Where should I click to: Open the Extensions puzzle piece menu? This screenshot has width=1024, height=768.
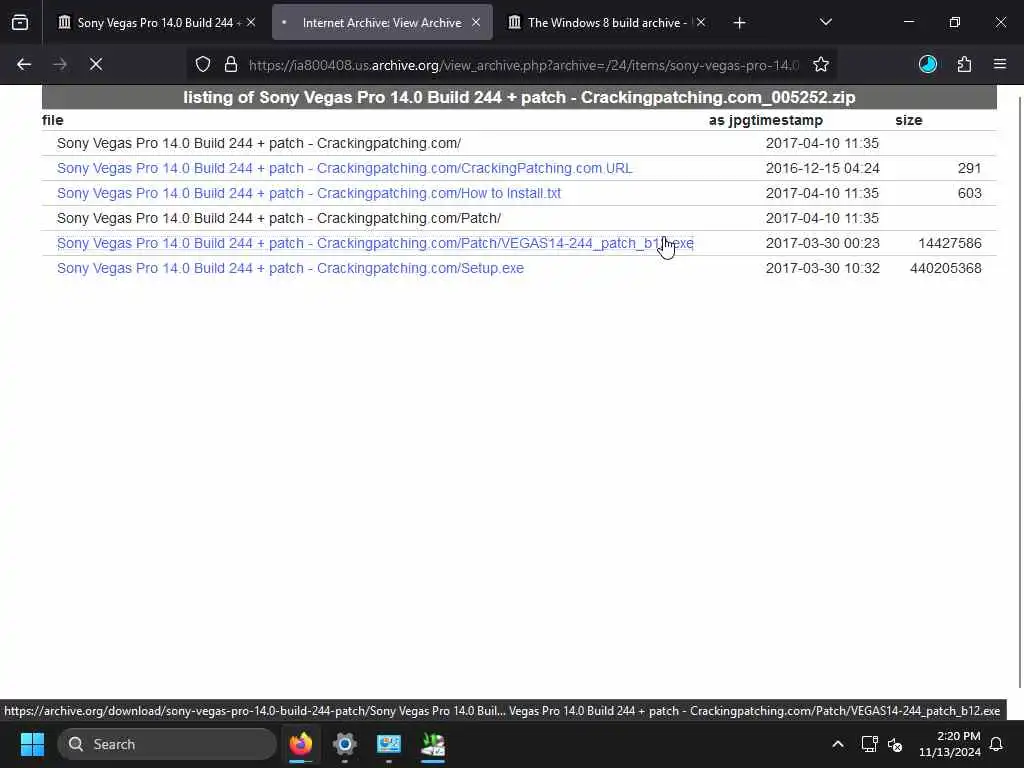tap(964, 64)
